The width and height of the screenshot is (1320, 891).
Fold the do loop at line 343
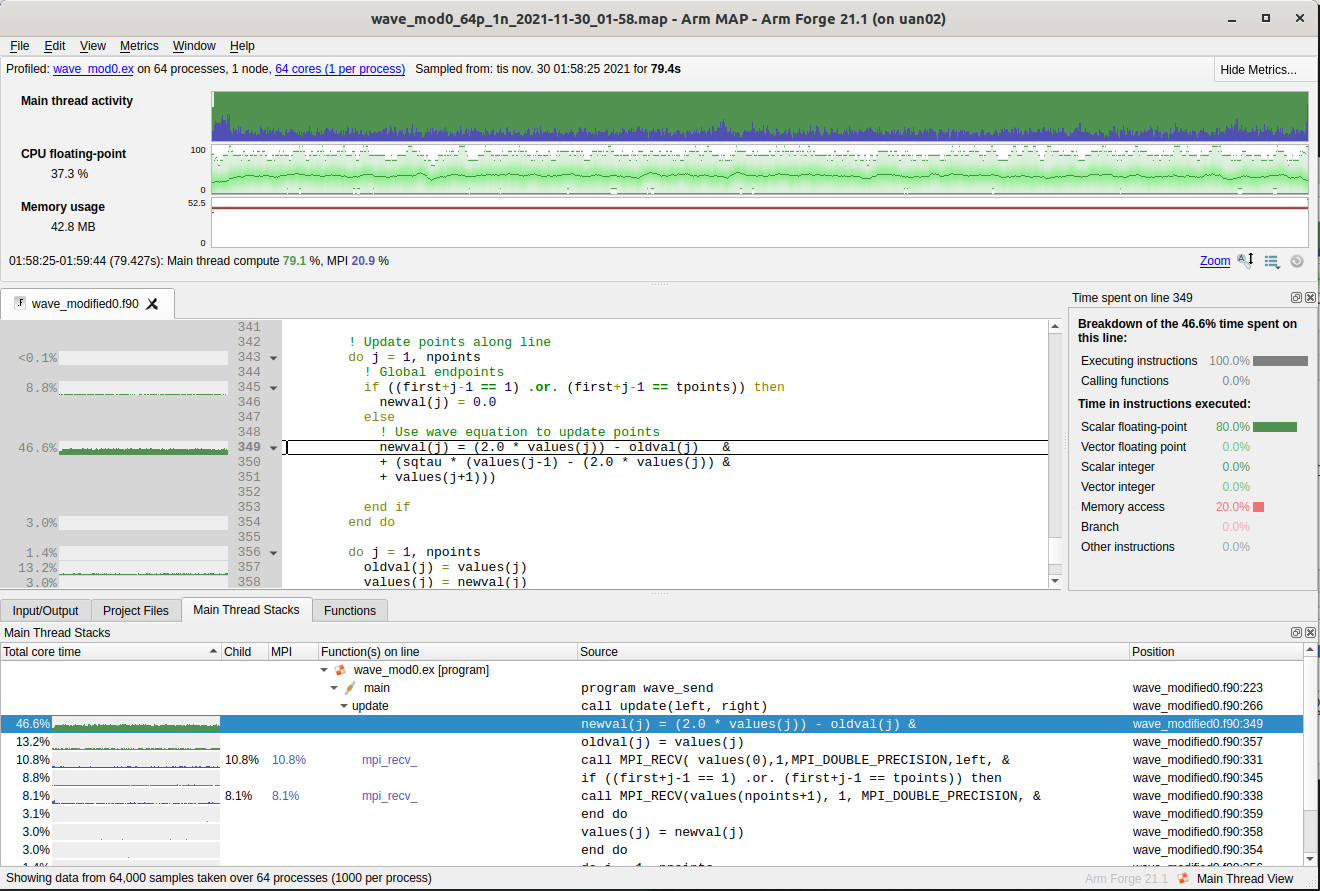[273, 358]
